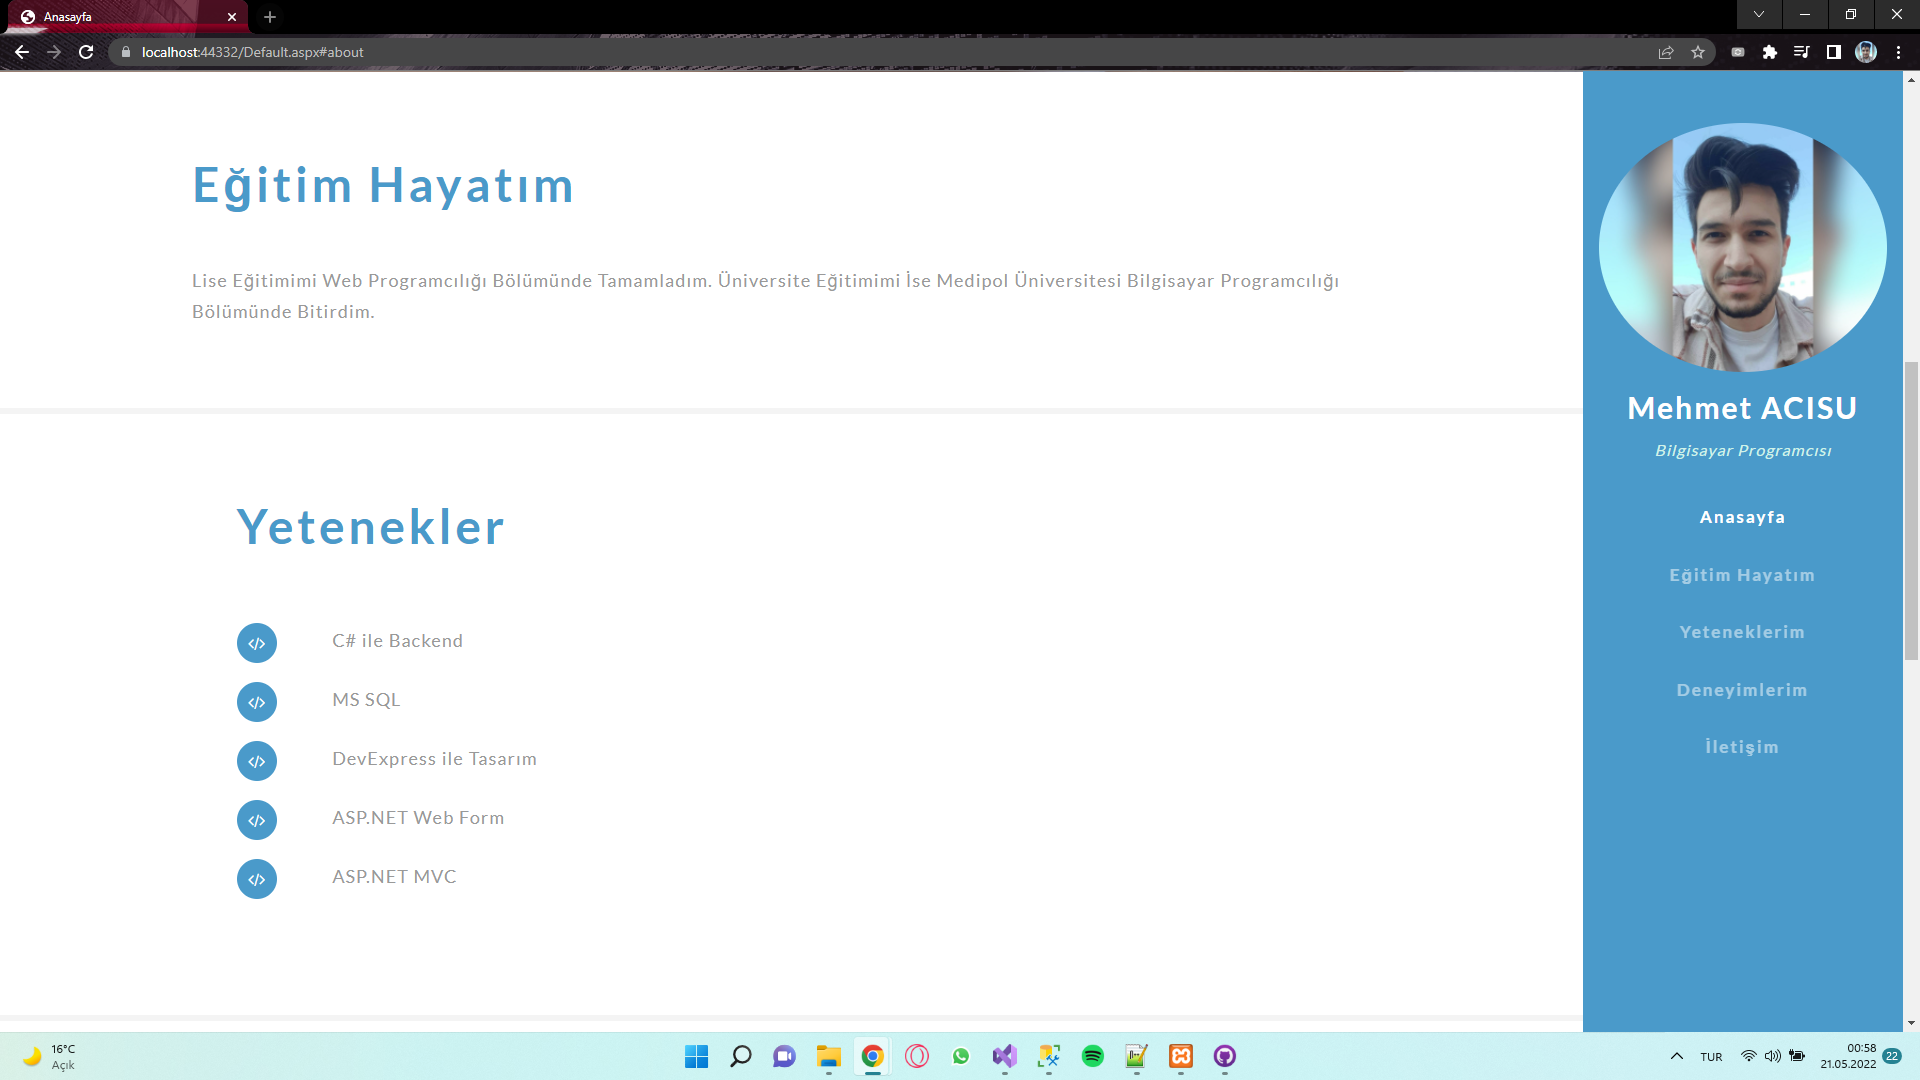
Task: Select Yeteneklerim in the sidebar menu
Action: (x=1742, y=632)
